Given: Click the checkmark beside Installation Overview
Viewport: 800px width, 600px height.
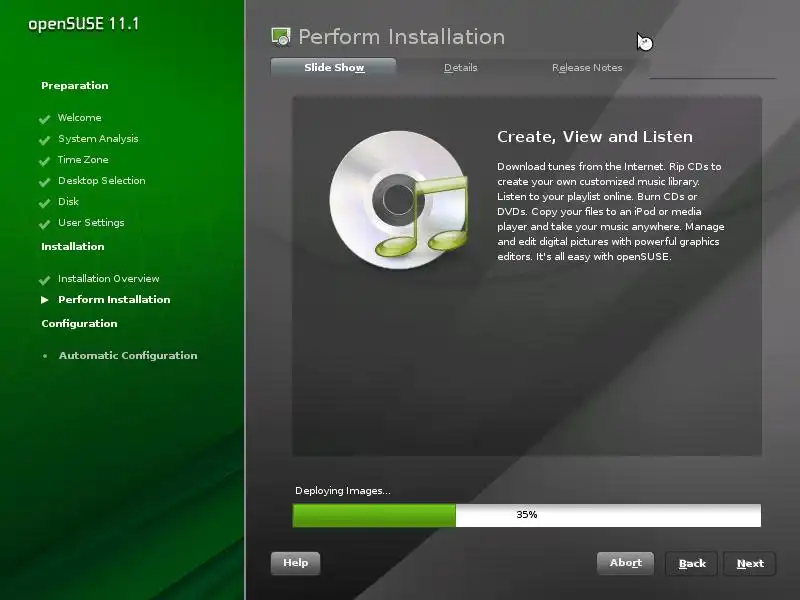Looking at the screenshot, I should click(x=44, y=280).
